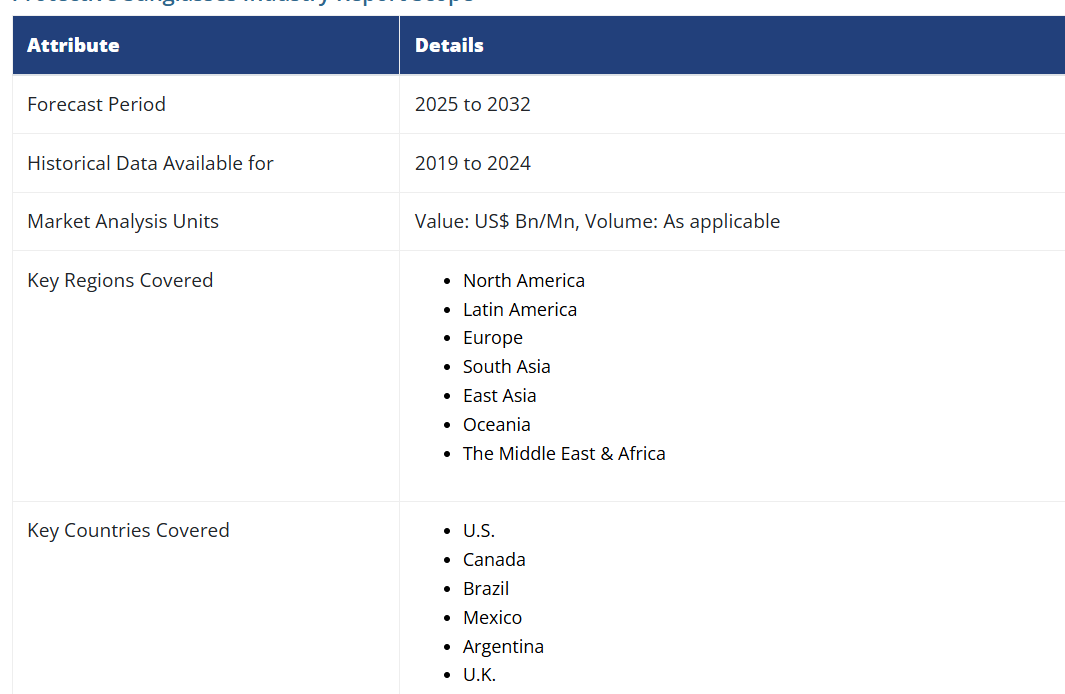Select the Europe list item
This screenshot has height=694, width=1065.
[492, 338]
